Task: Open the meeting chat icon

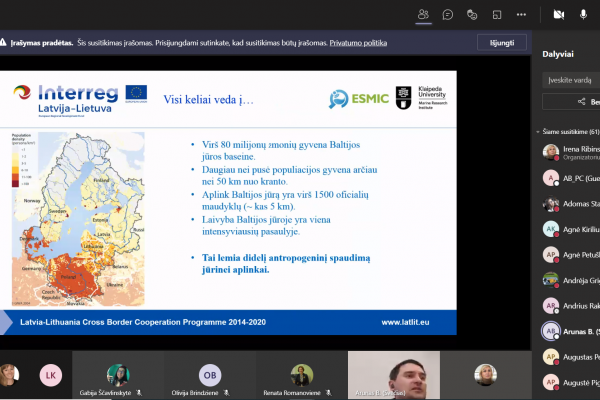Action: pos(447,15)
